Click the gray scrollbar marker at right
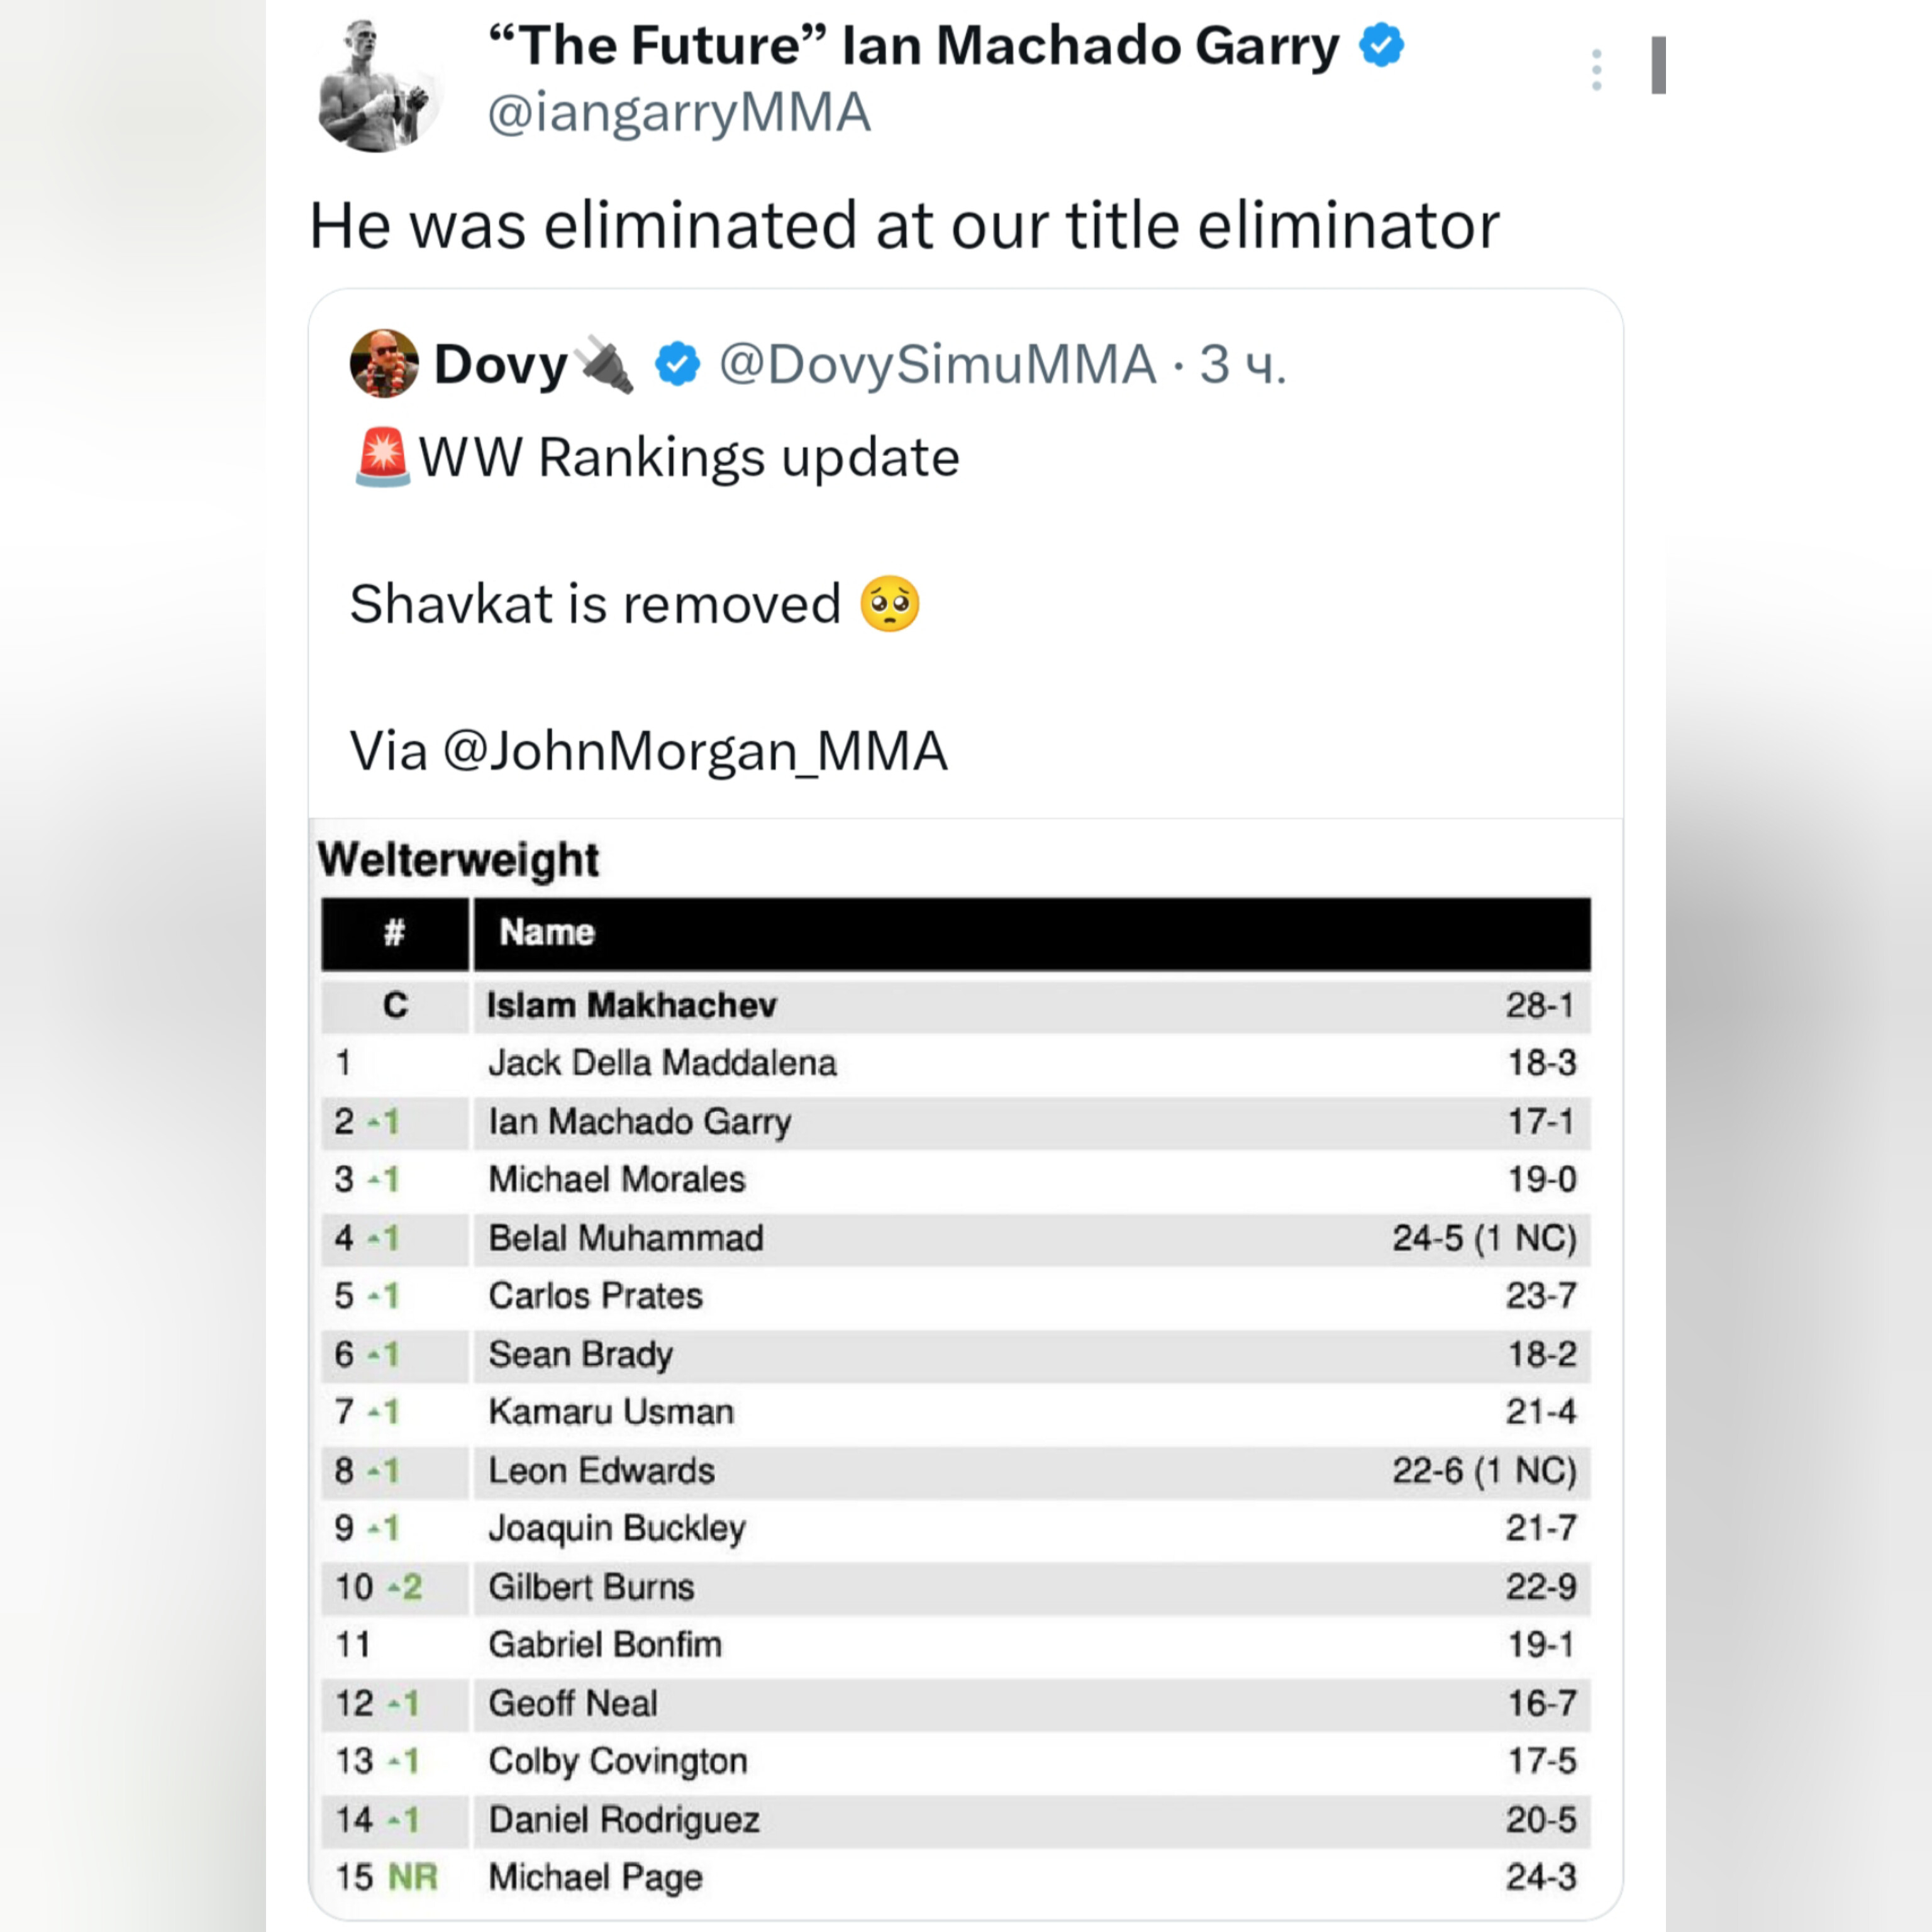This screenshot has height=1932, width=1932. [x=1658, y=66]
